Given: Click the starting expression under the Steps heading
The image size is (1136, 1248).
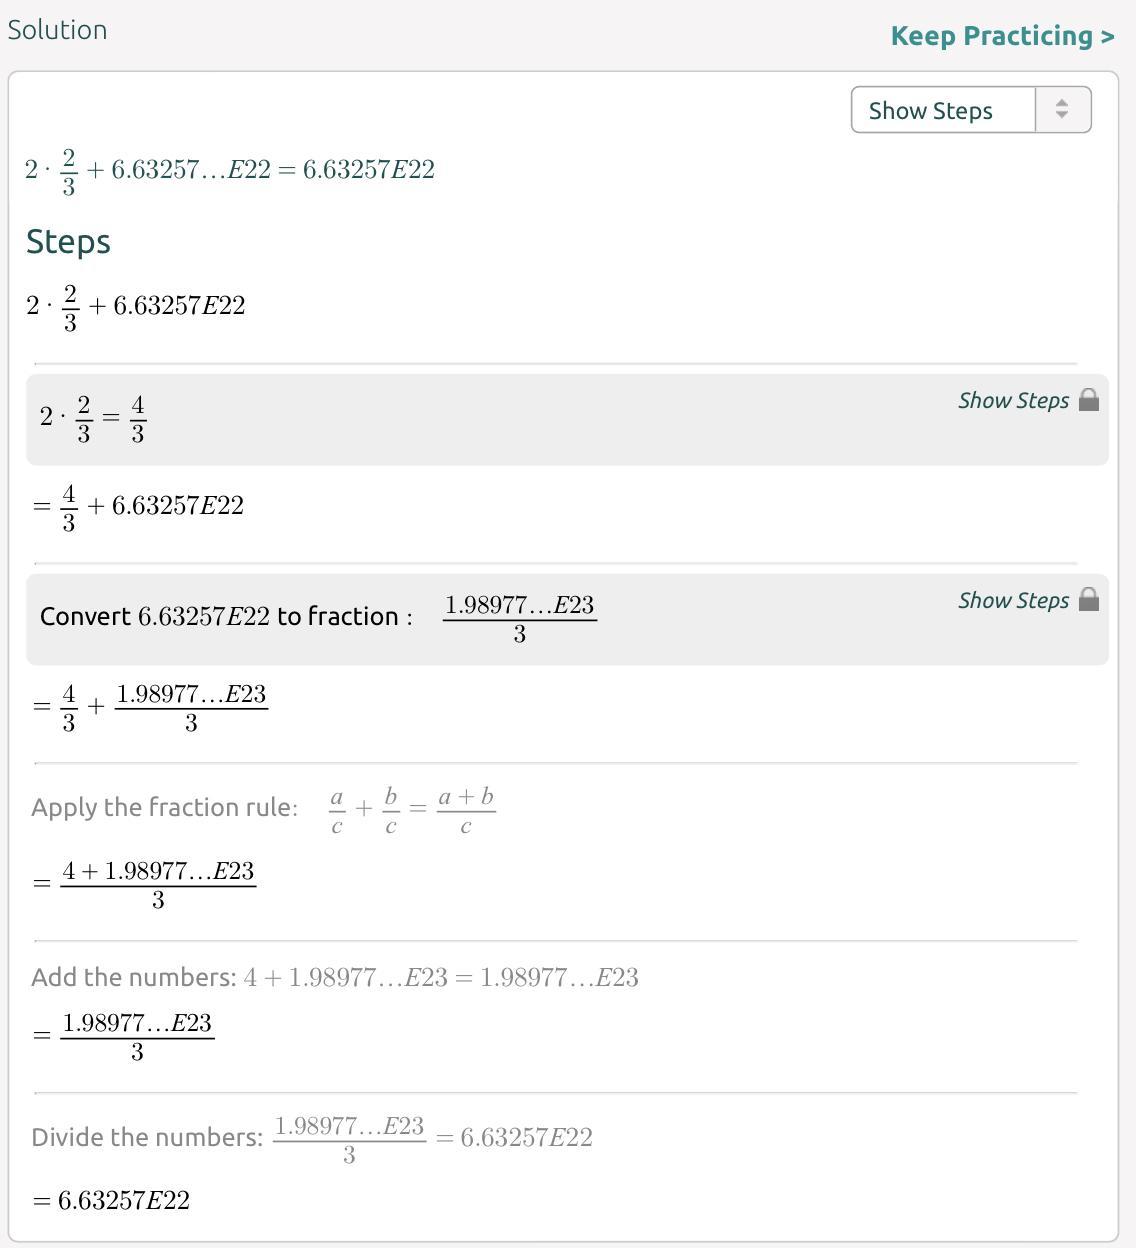Looking at the screenshot, I should (x=136, y=306).
